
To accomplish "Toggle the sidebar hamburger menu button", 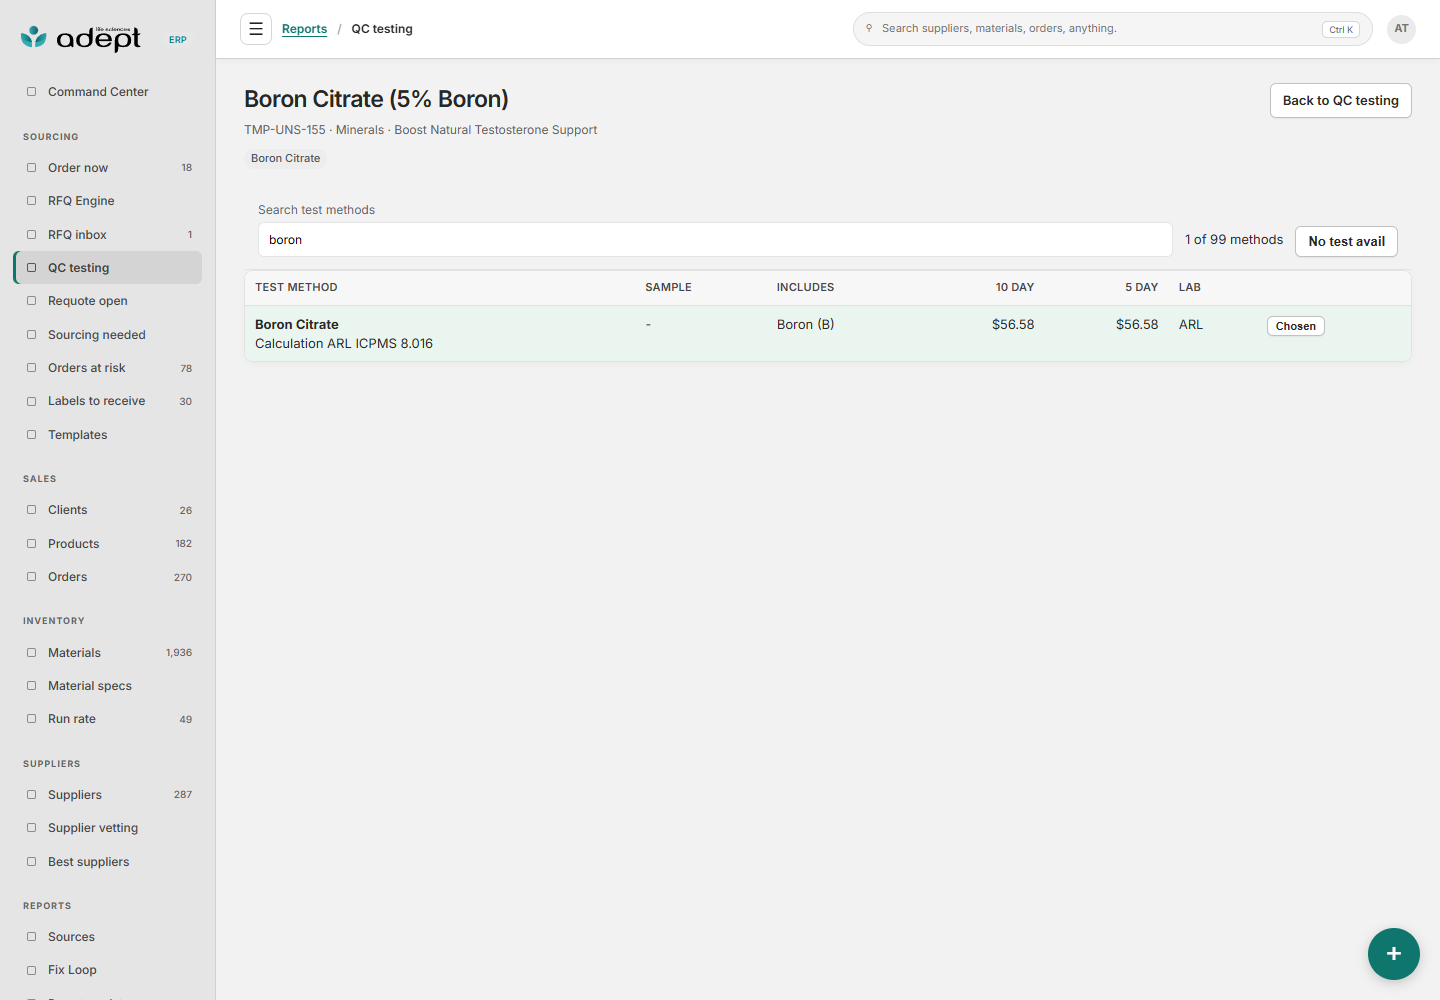I will pos(256,29).
